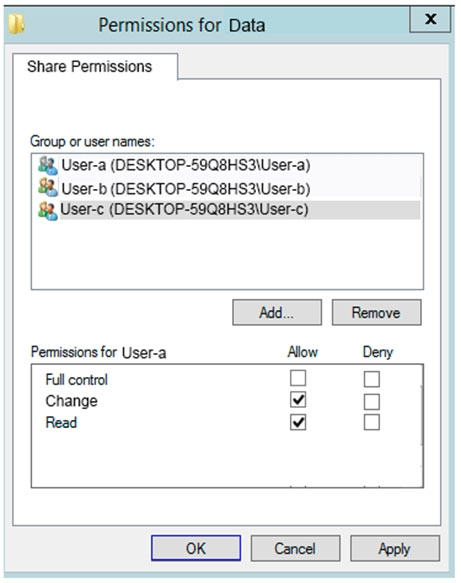This screenshot has width=461, height=583.
Task: Uncheck Allow for Change permission
Action: (x=298, y=400)
